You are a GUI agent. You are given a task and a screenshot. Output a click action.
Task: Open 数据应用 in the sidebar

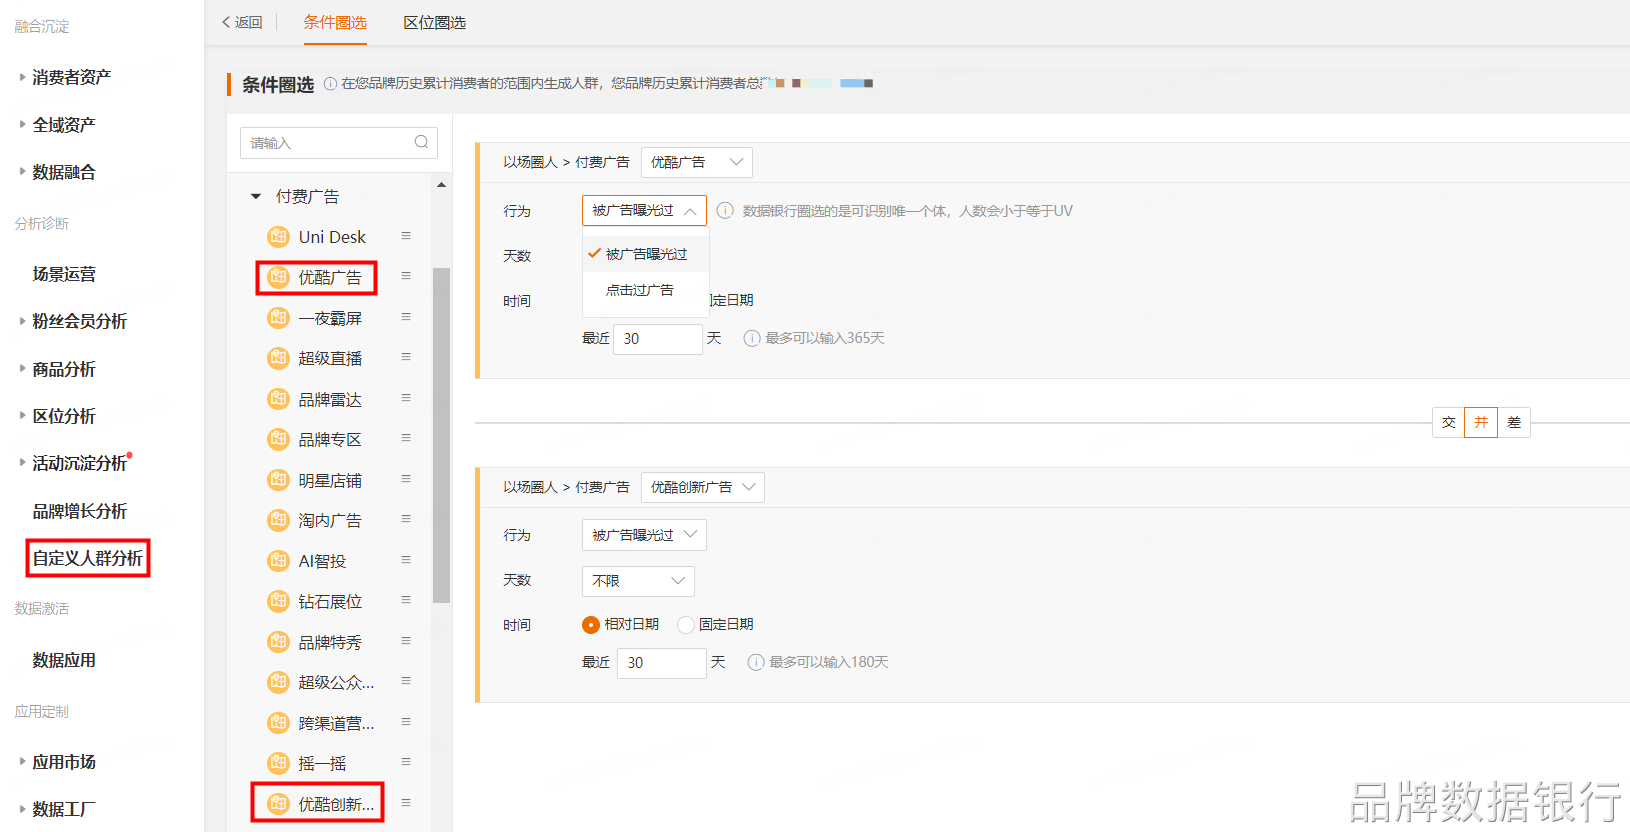coord(64,660)
